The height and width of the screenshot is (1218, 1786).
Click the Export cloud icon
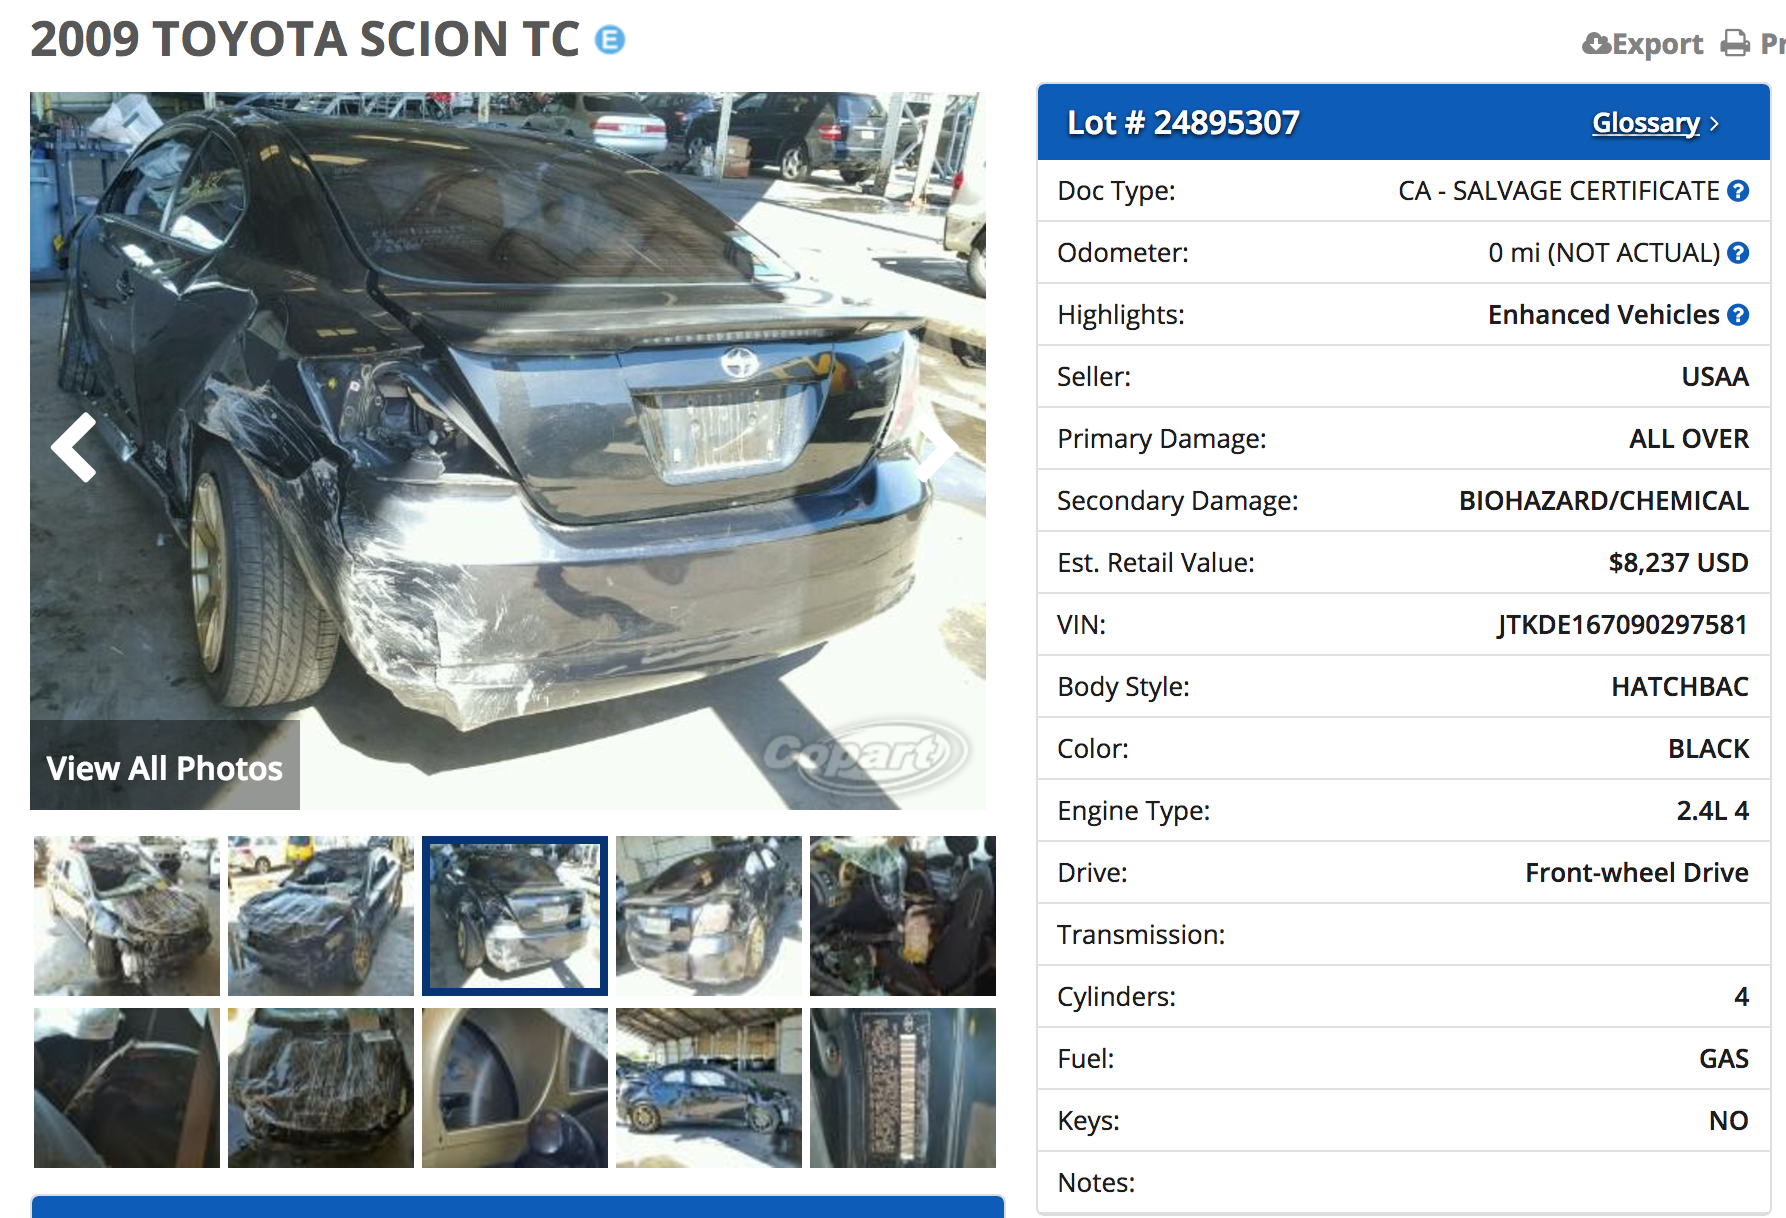(x=1597, y=44)
